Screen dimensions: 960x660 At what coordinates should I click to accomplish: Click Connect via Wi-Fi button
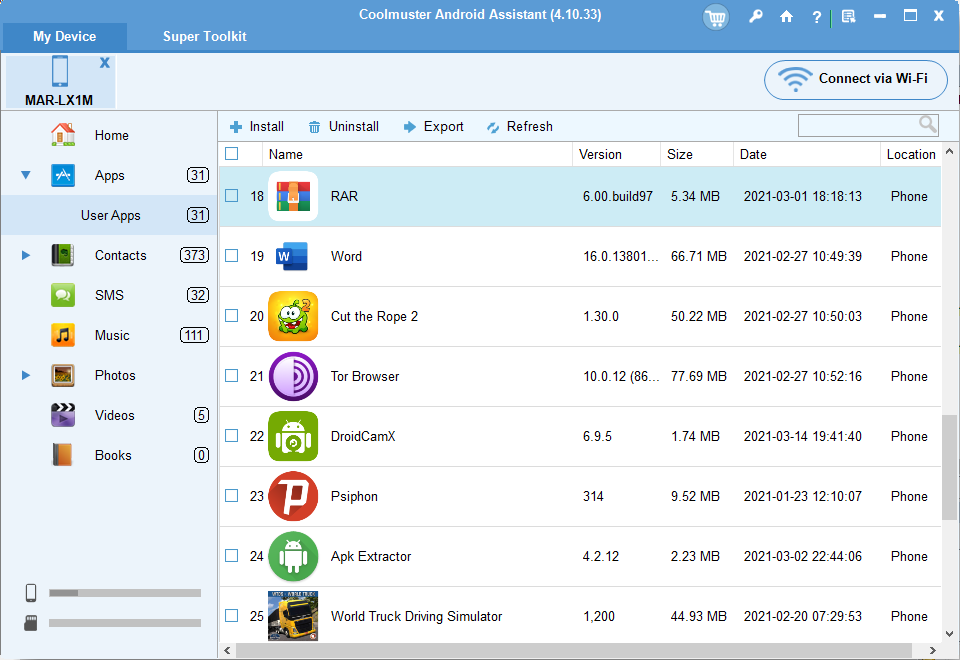pos(855,80)
